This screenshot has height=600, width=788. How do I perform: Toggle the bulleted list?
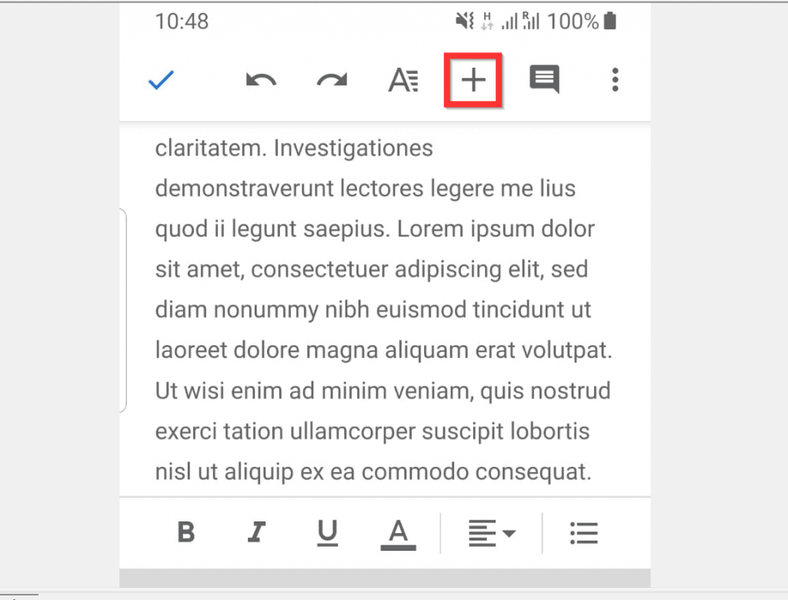[584, 533]
